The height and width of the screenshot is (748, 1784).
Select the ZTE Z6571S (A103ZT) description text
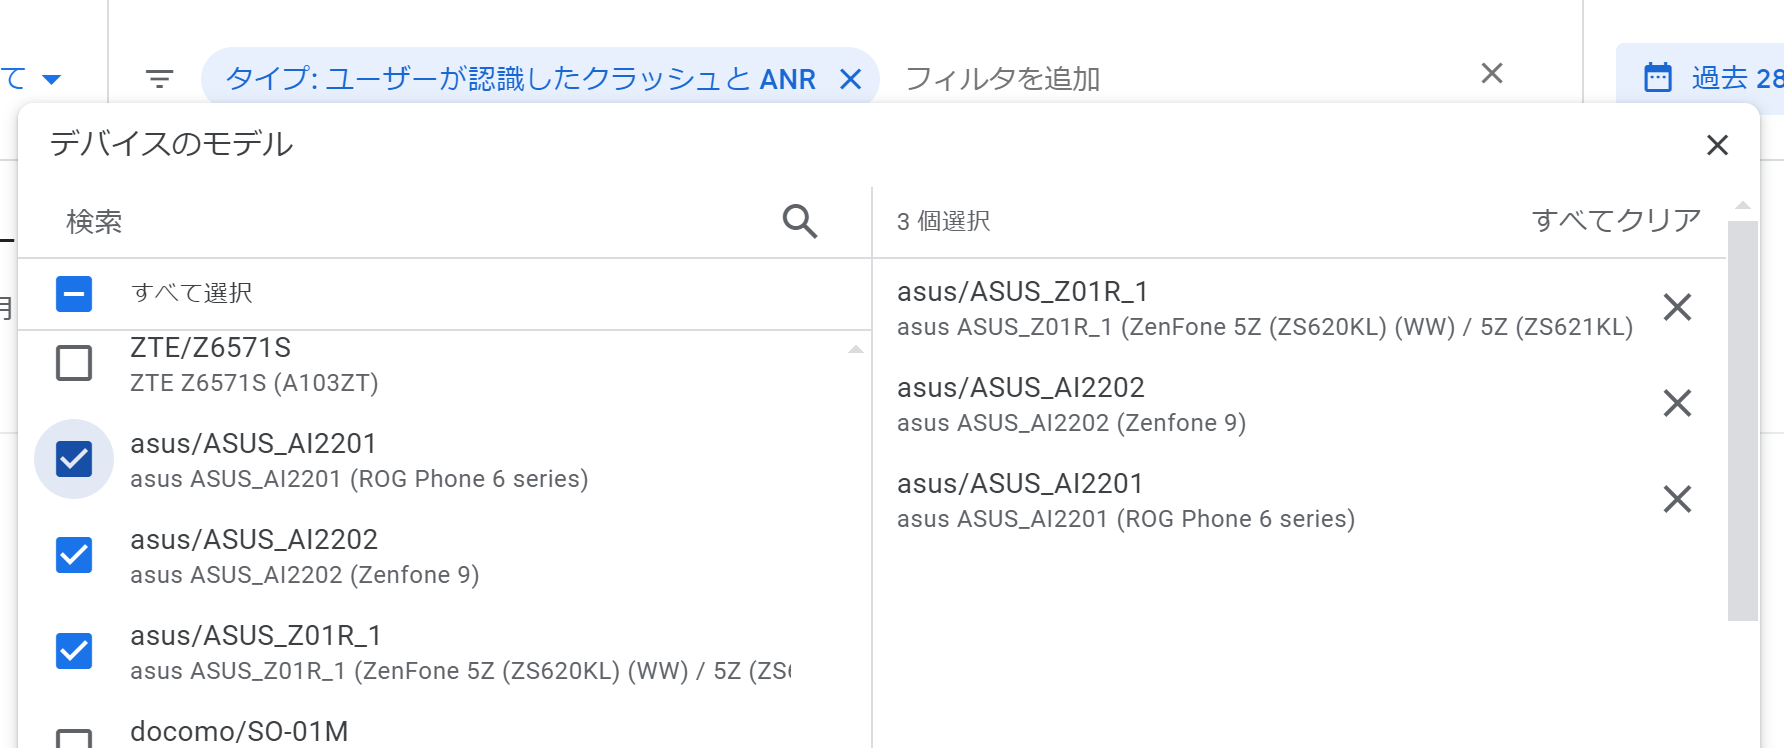point(254,383)
